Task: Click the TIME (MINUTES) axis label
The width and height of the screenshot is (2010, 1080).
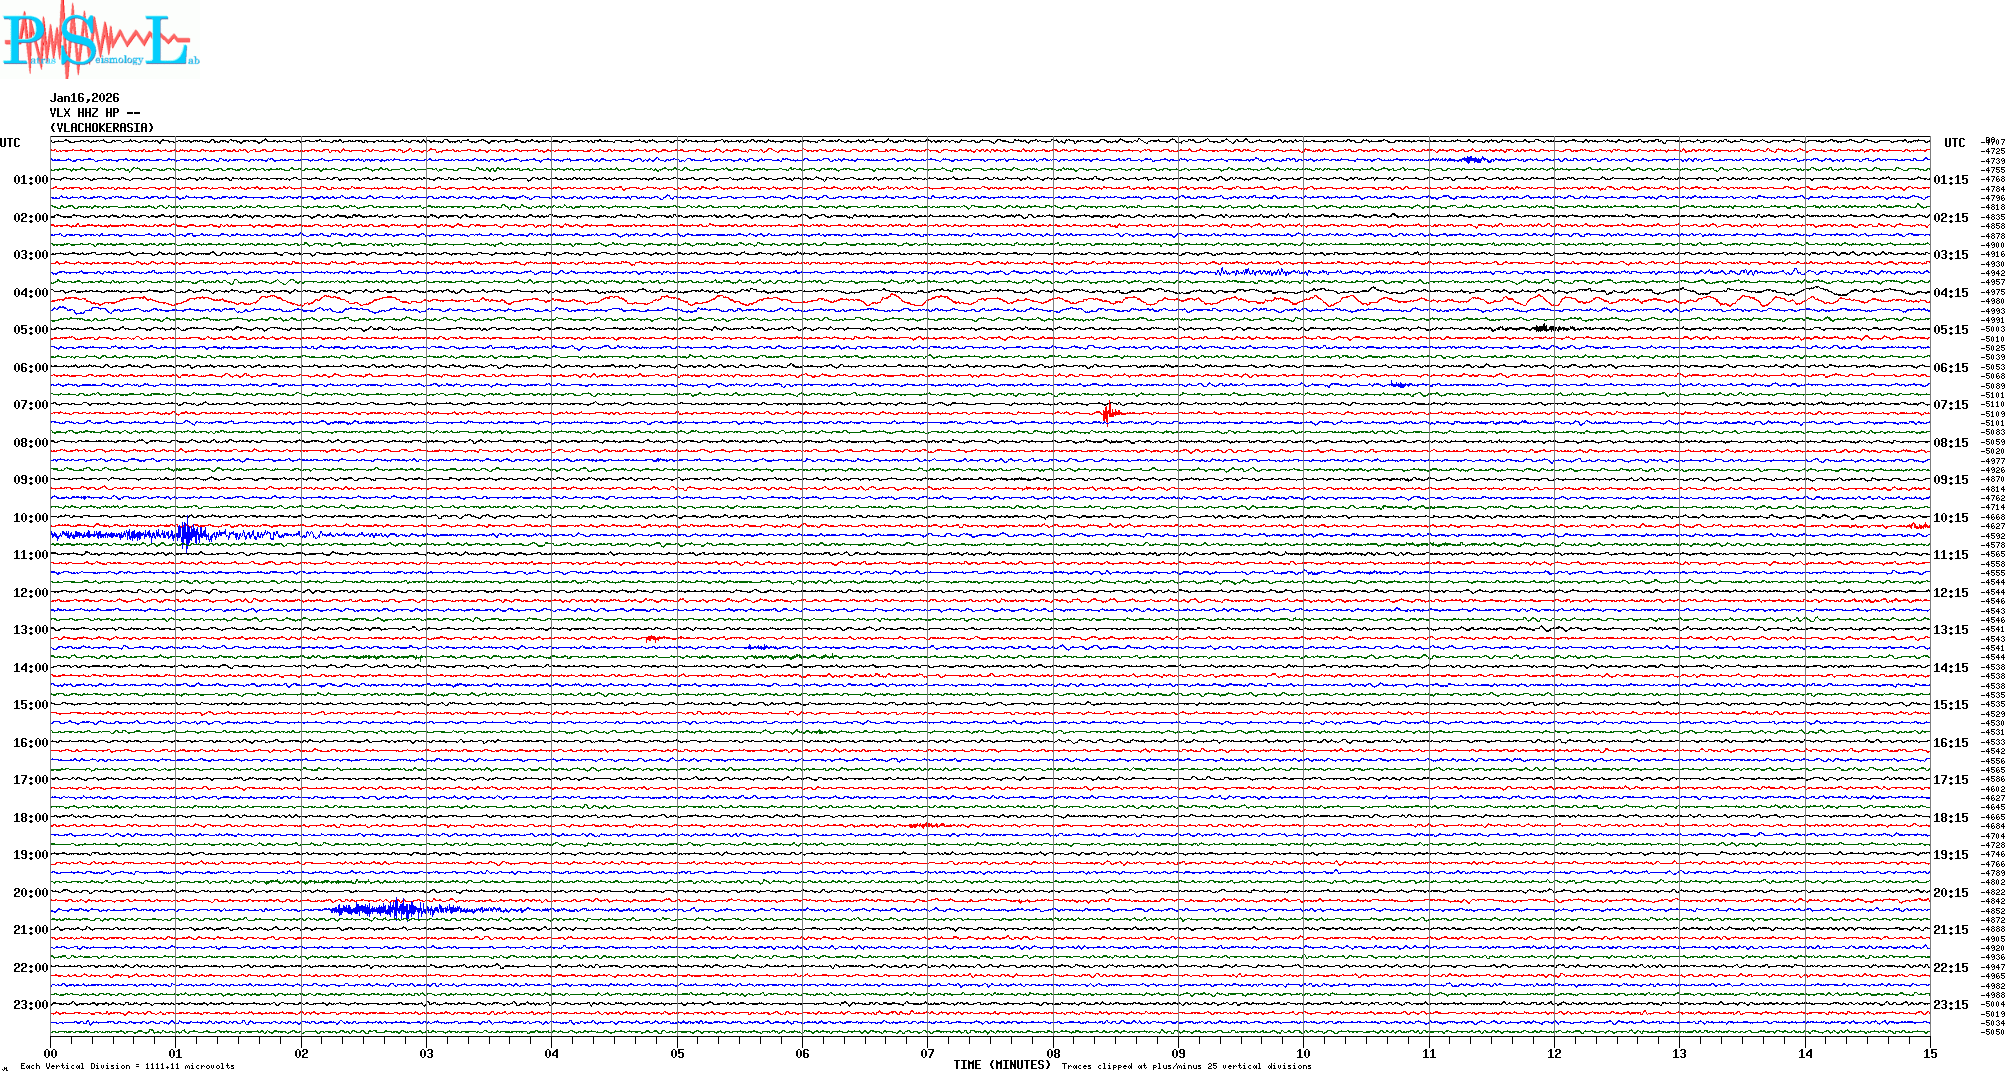Action: tap(1001, 1065)
